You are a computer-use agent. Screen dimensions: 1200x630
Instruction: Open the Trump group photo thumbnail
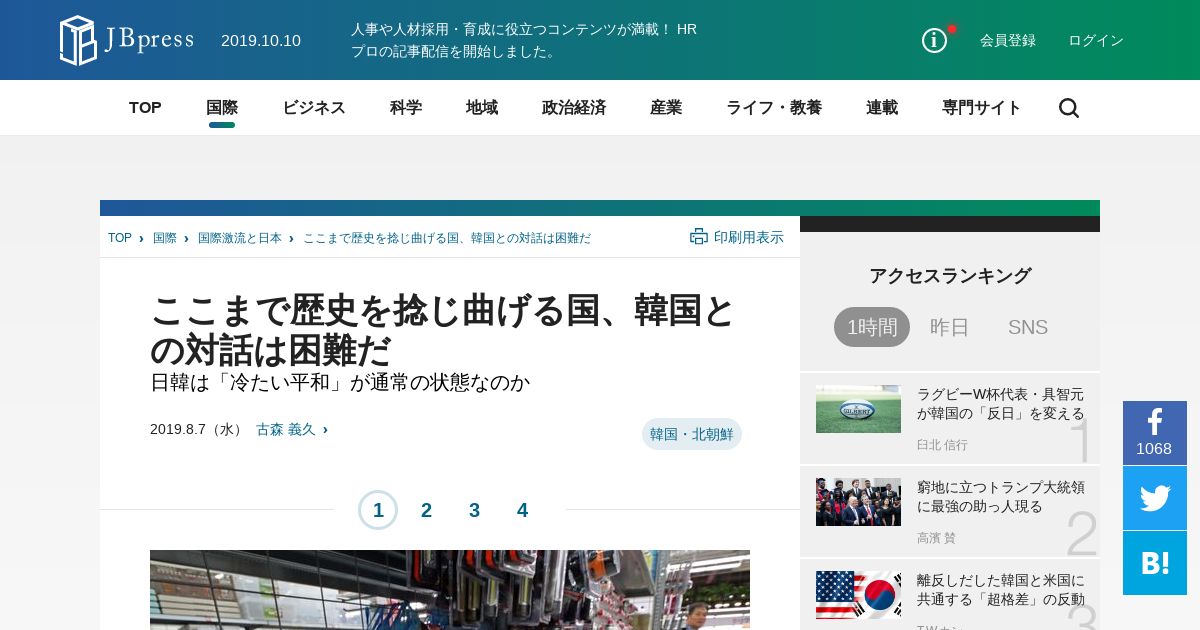pos(858,502)
